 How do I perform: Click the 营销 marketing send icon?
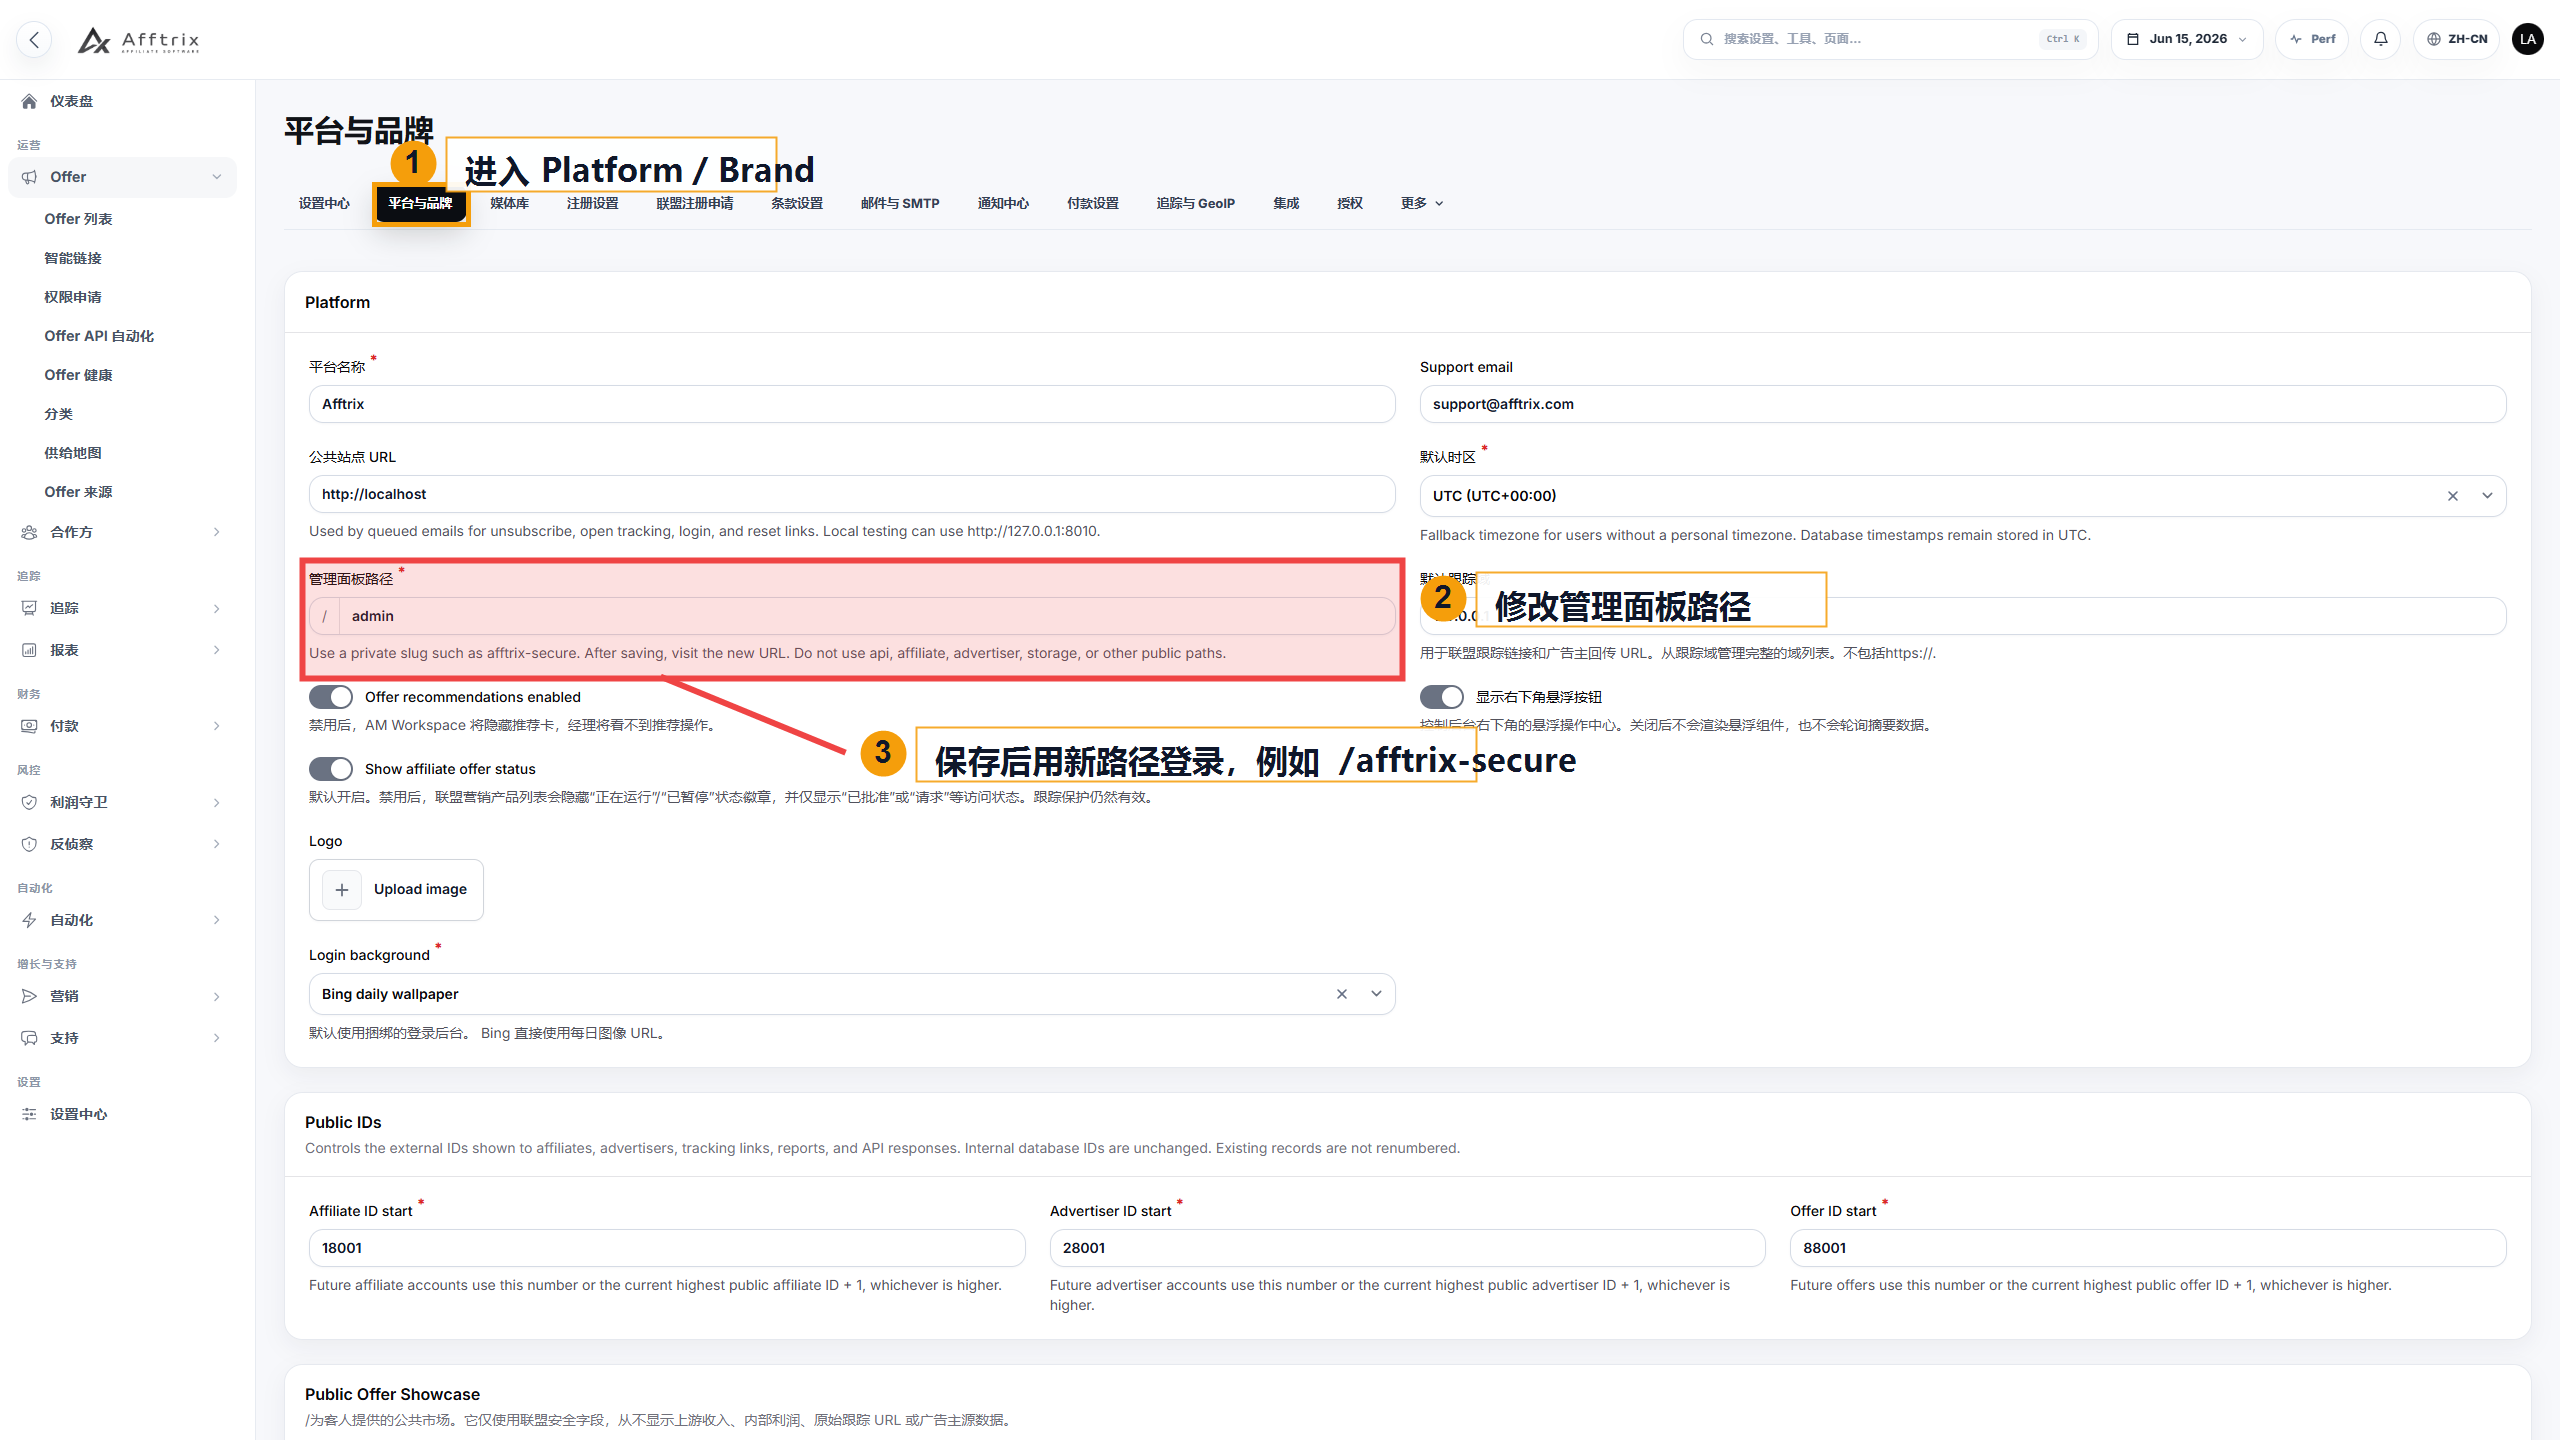click(x=29, y=996)
